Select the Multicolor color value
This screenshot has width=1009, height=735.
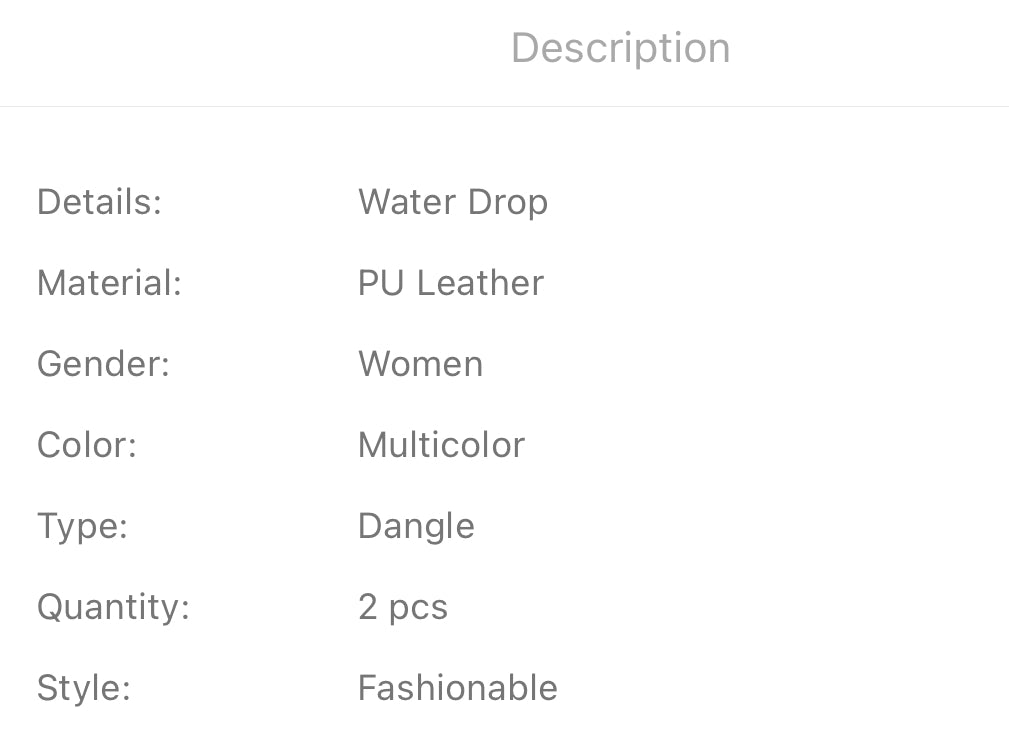click(441, 445)
